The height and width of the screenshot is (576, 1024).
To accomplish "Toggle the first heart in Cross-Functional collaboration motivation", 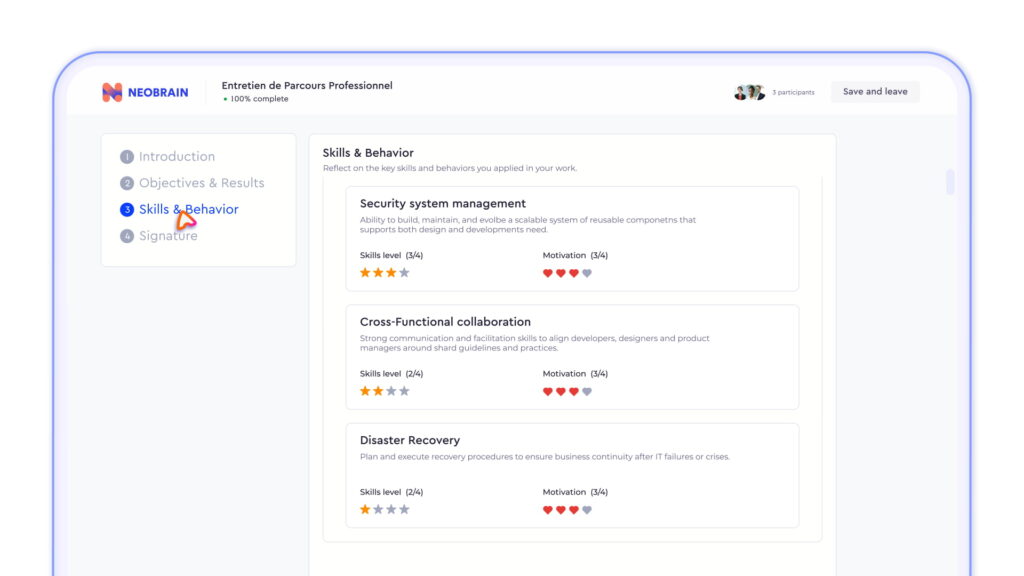I will (x=546, y=390).
